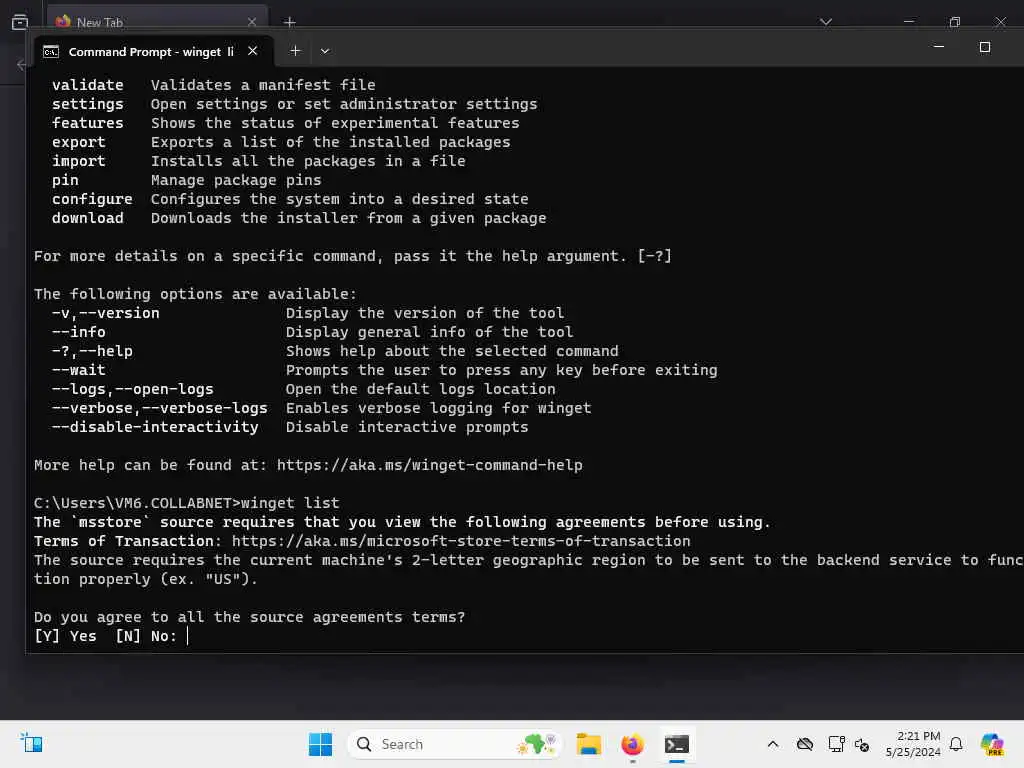Click the [Y] Yes option text

[65, 636]
